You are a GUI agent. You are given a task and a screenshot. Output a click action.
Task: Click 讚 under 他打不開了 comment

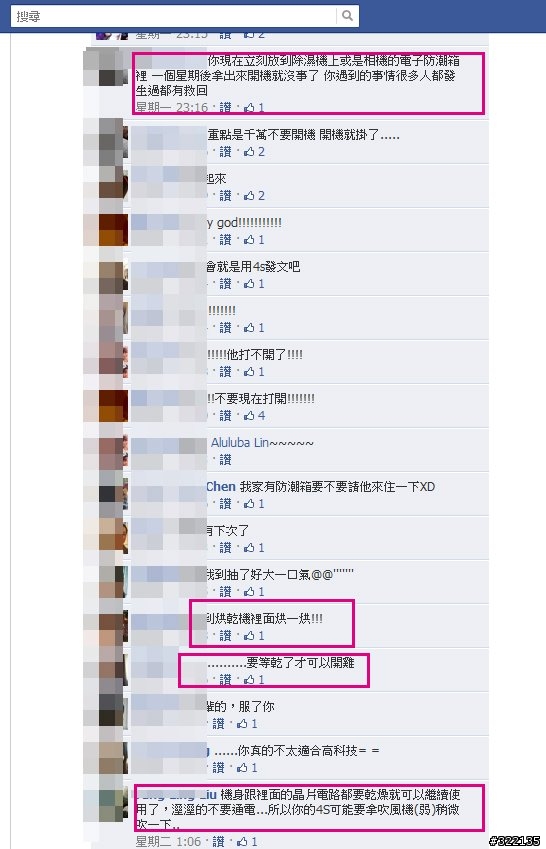tap(226, 372)
